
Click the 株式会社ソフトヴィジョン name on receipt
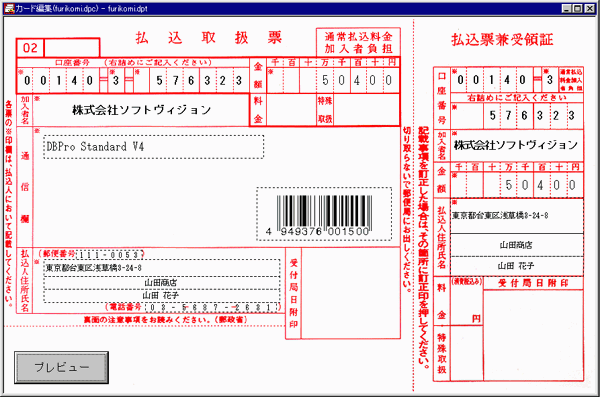pyautogui.click(x=516, y=145)
